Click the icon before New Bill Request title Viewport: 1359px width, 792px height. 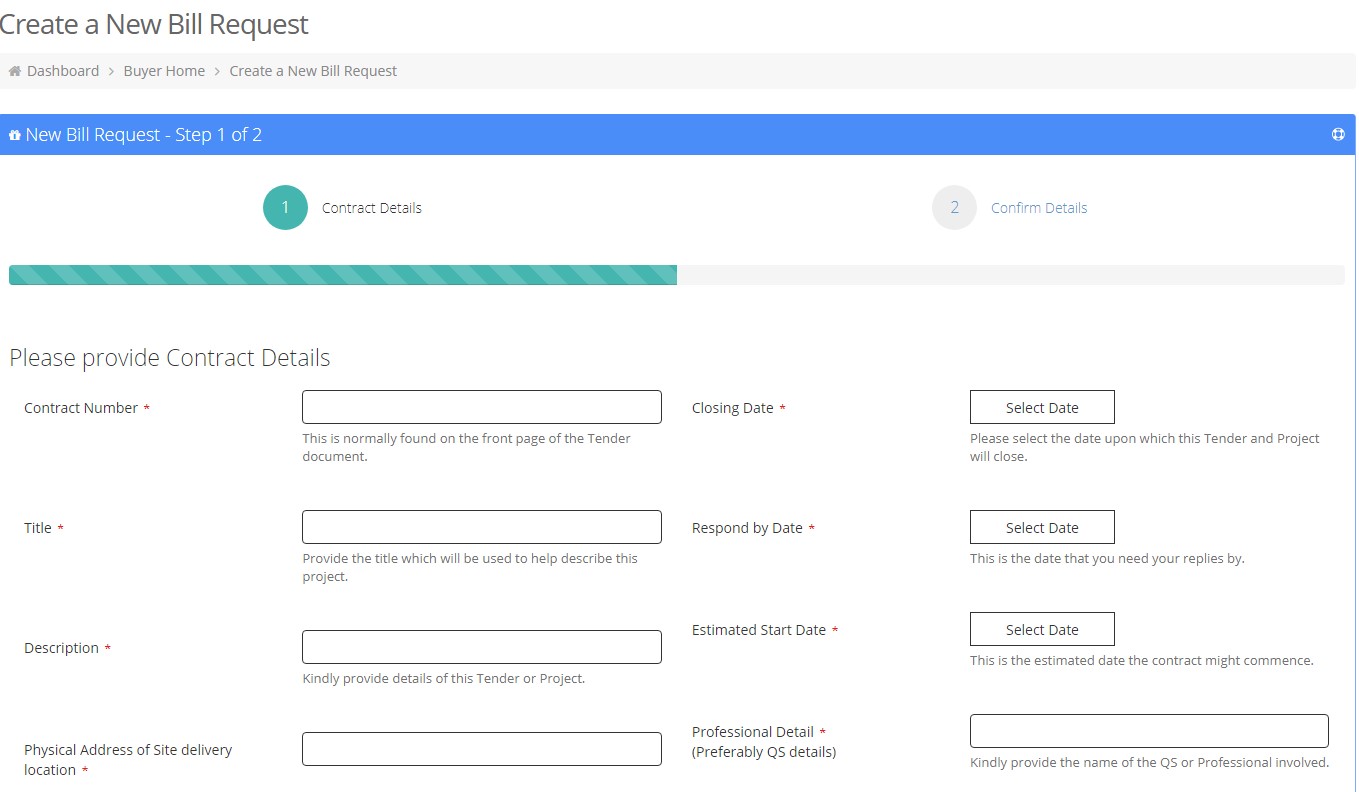pos(14,135)
